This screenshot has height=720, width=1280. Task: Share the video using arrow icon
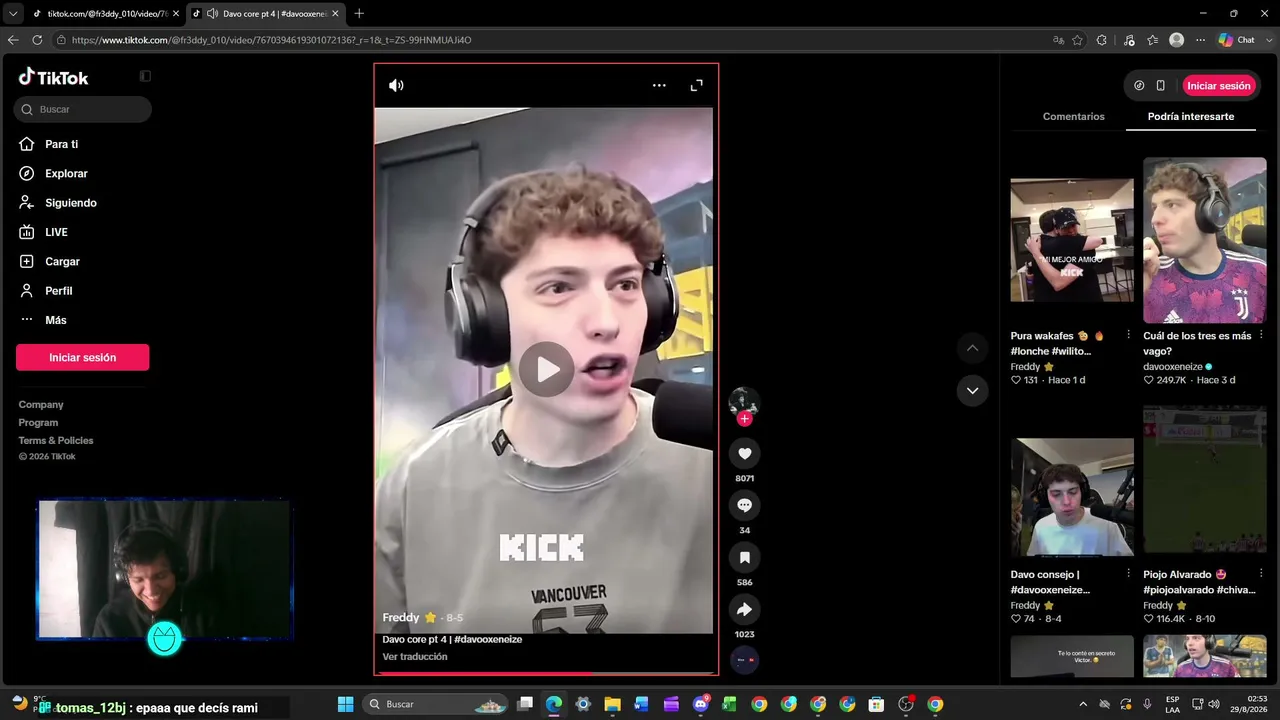click(744, 609)
